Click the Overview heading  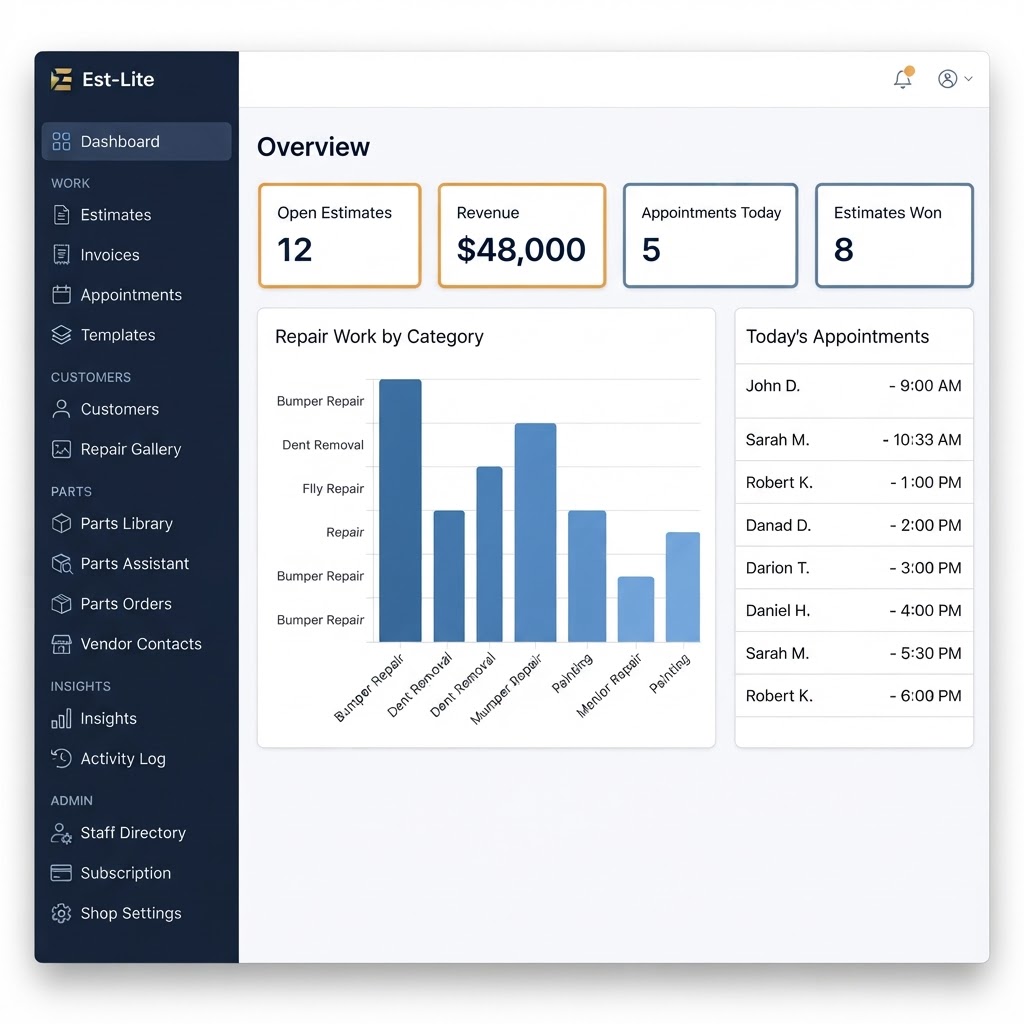click(313, 147)
